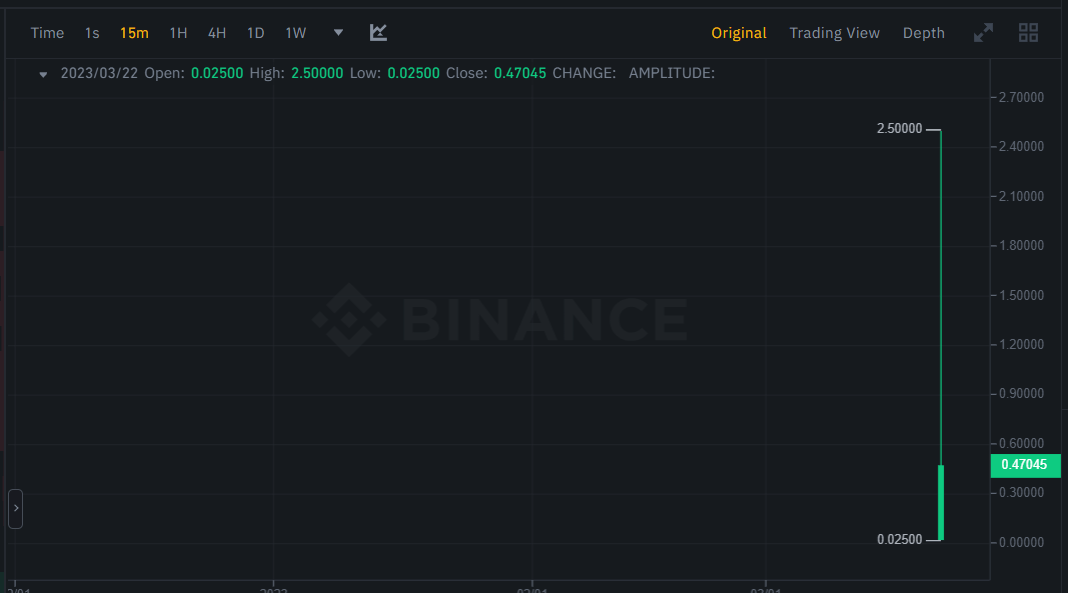Open the technical indicators chart icon

coord(378,33)
